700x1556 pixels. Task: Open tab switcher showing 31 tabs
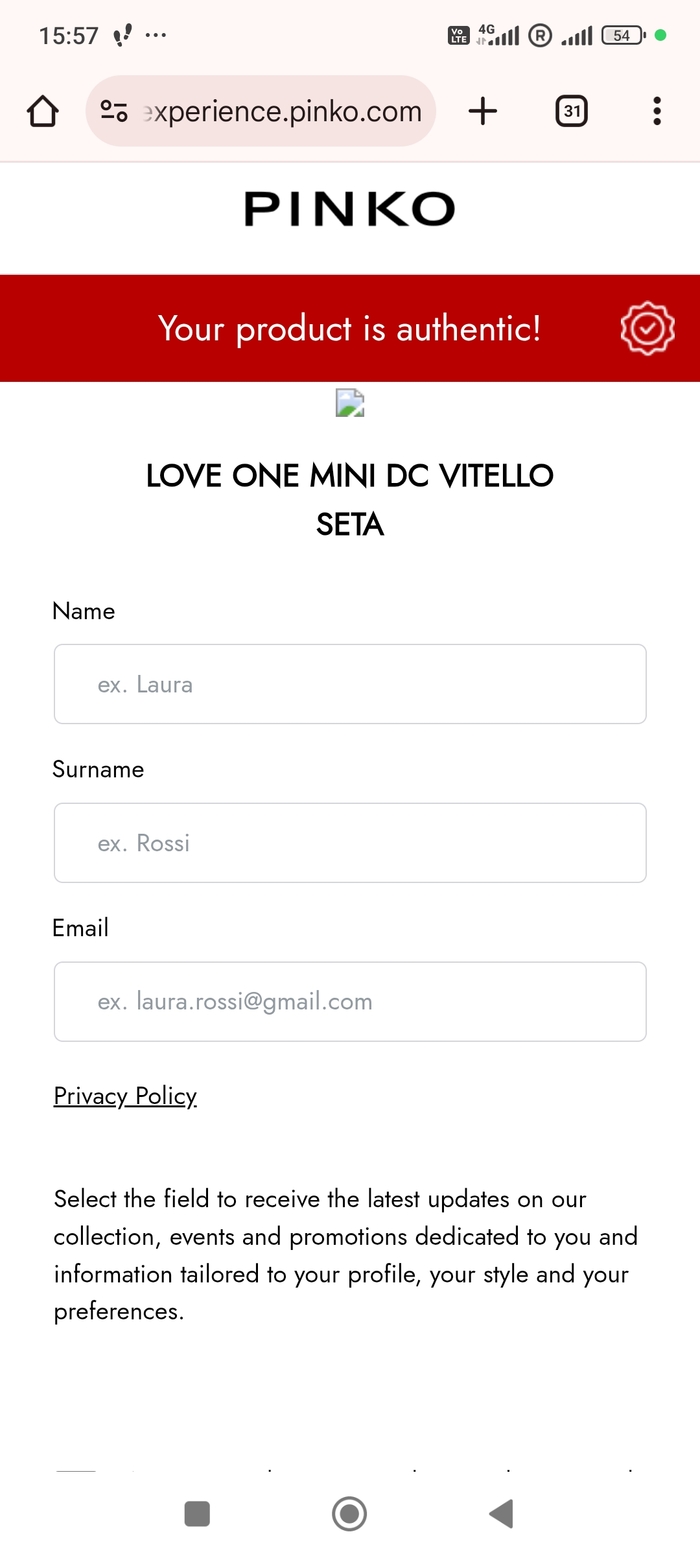tap(571, 111)
